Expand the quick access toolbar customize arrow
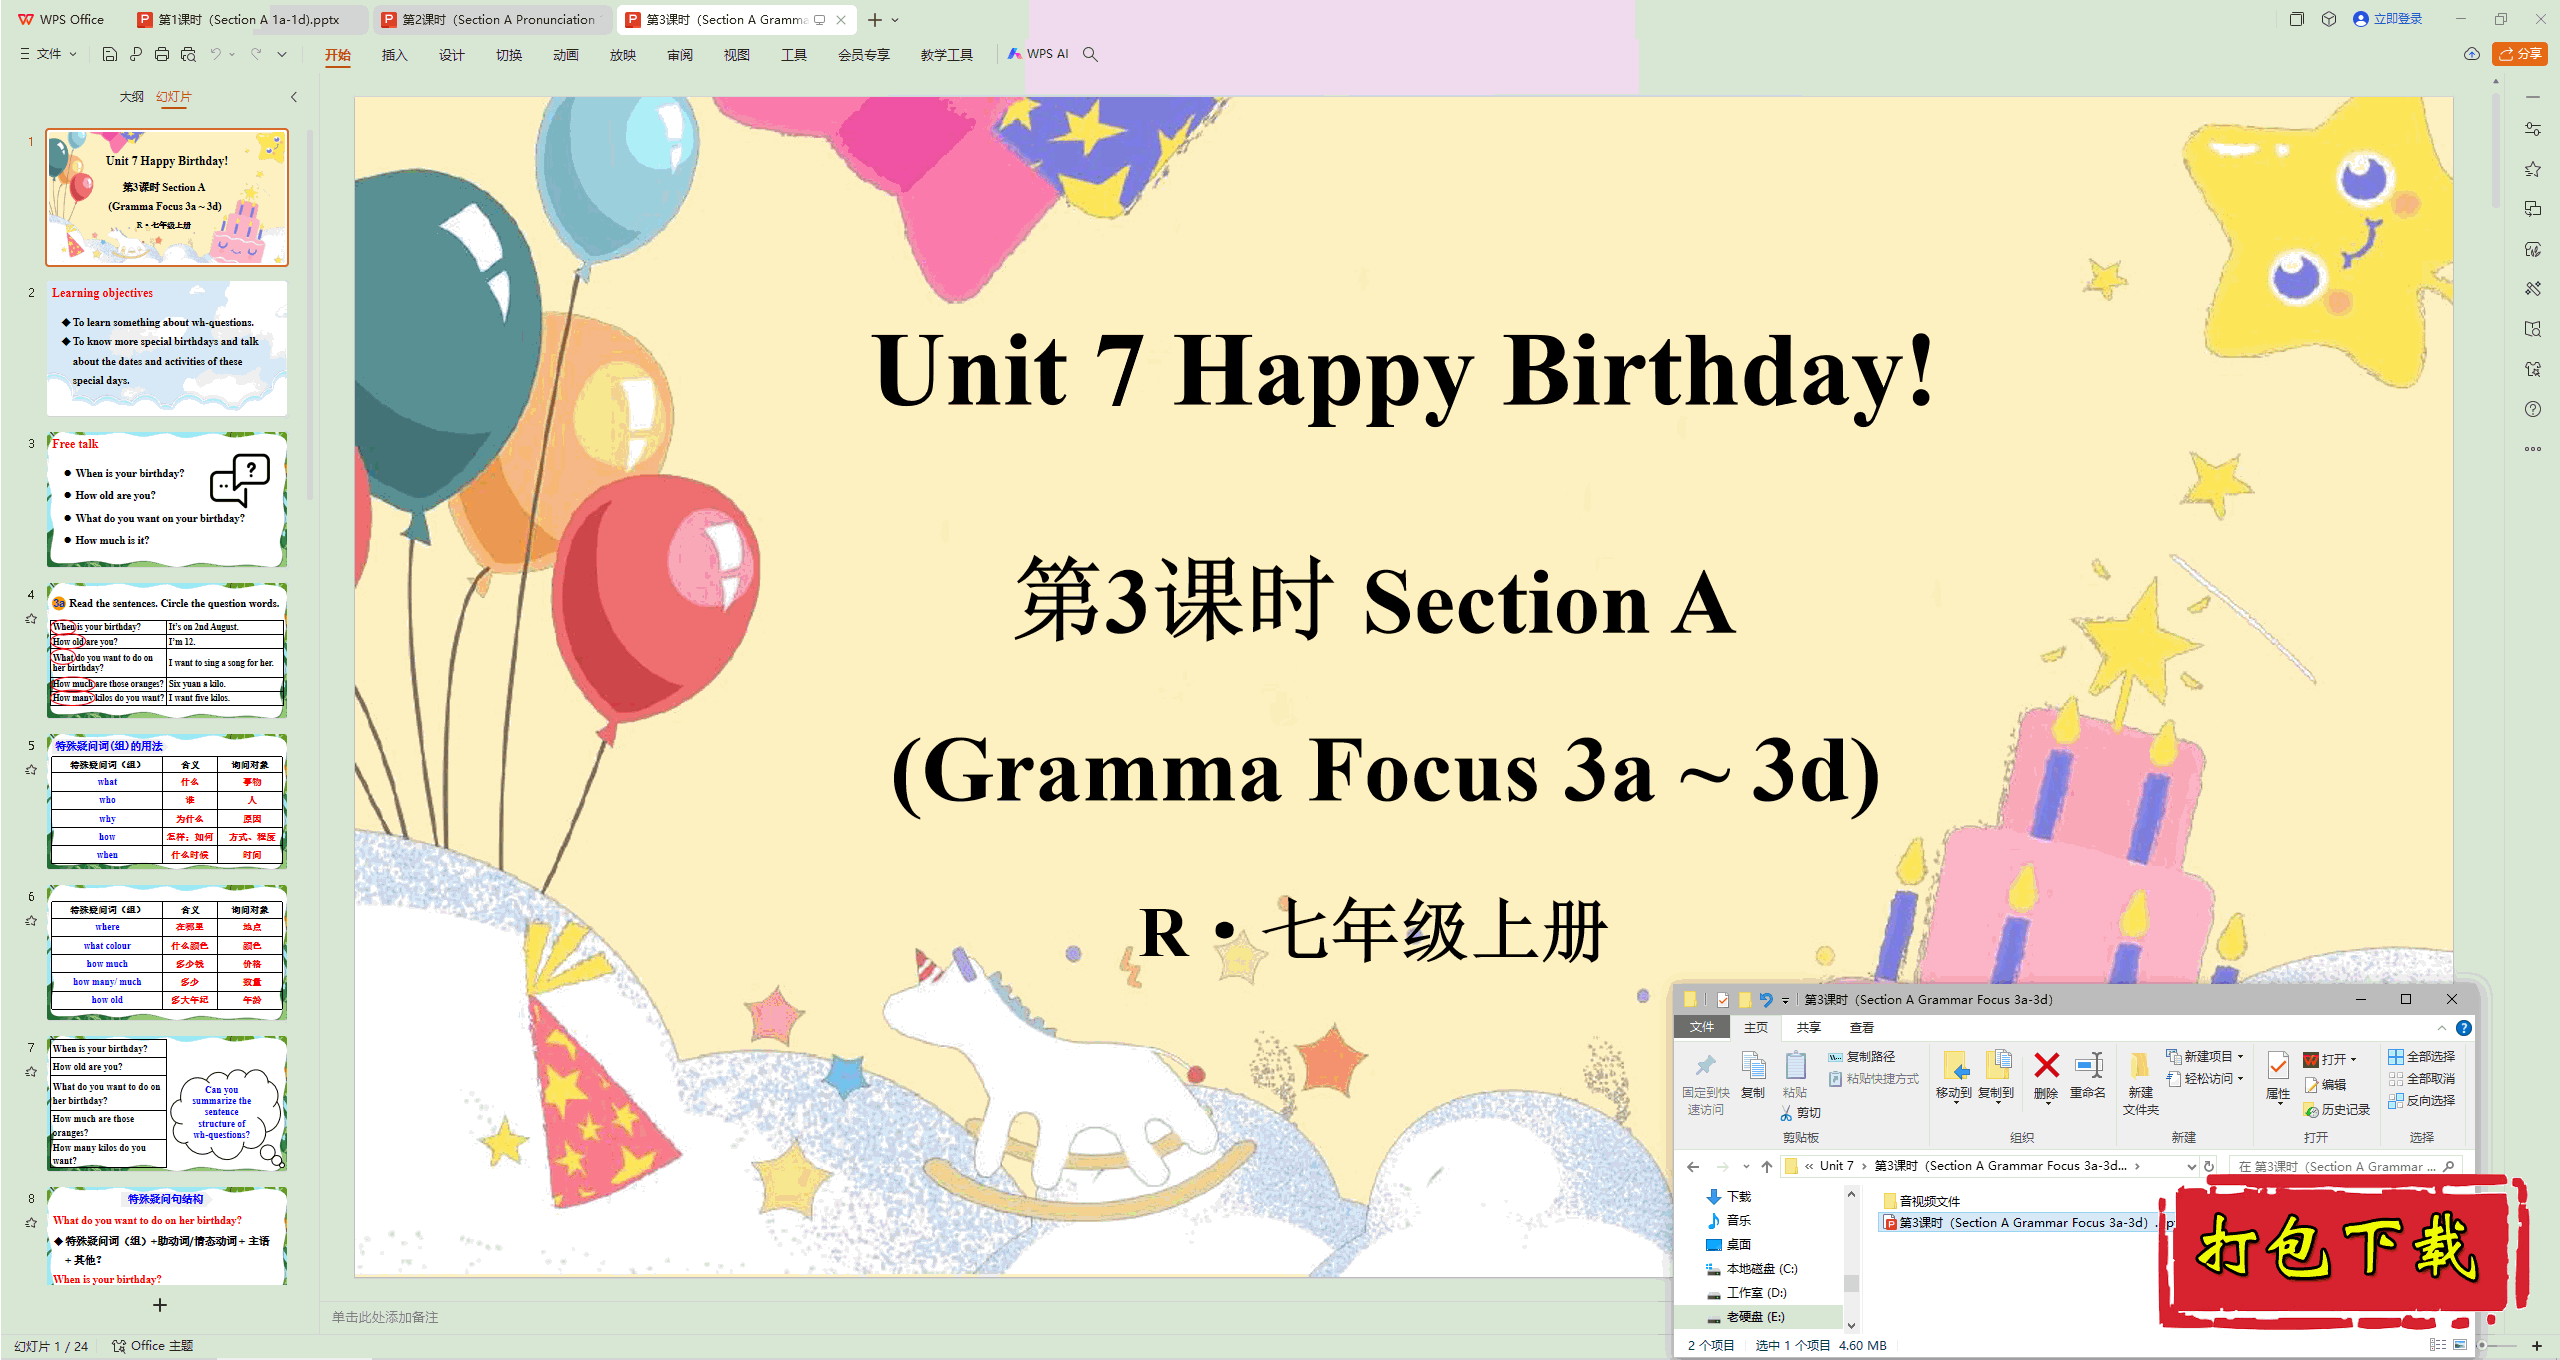Viewport: 2560px width, 1360px height. pos(282,54)
